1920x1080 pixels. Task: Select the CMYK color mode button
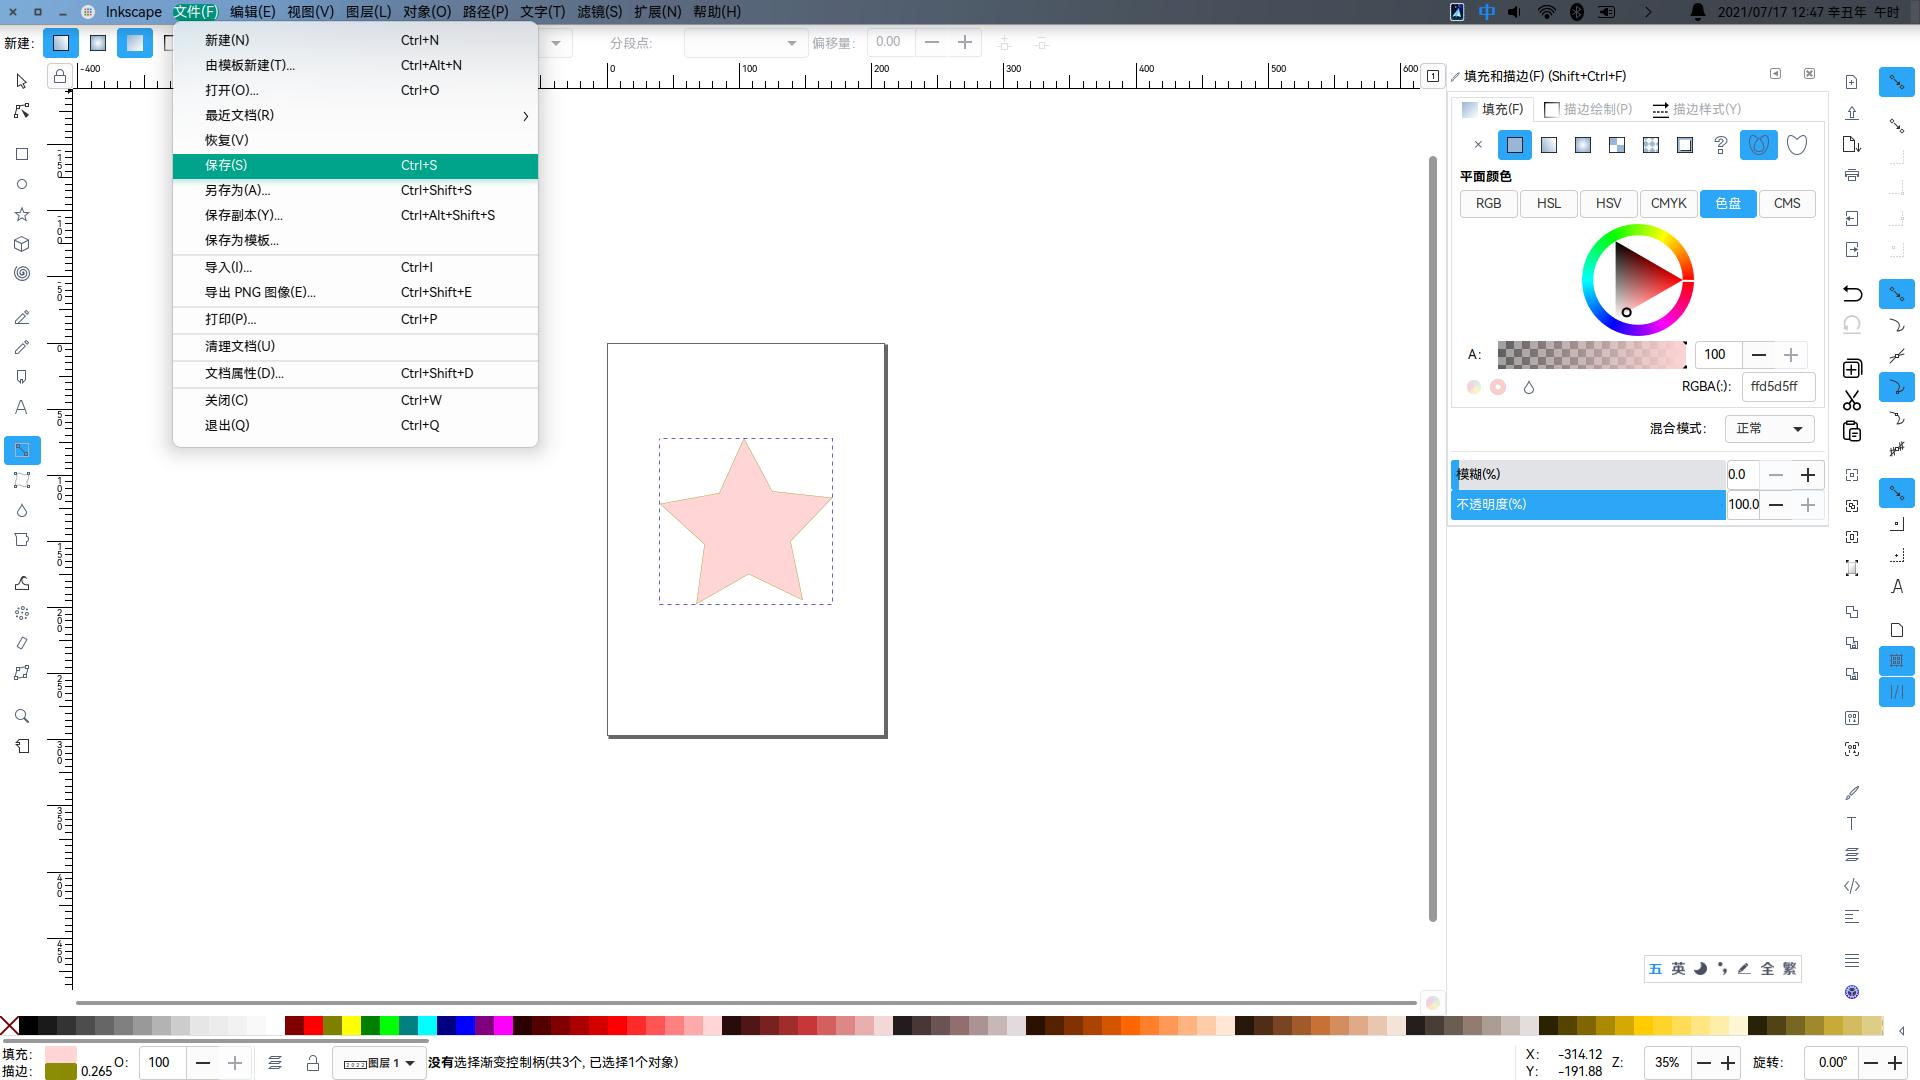[x=1668, y=203]
